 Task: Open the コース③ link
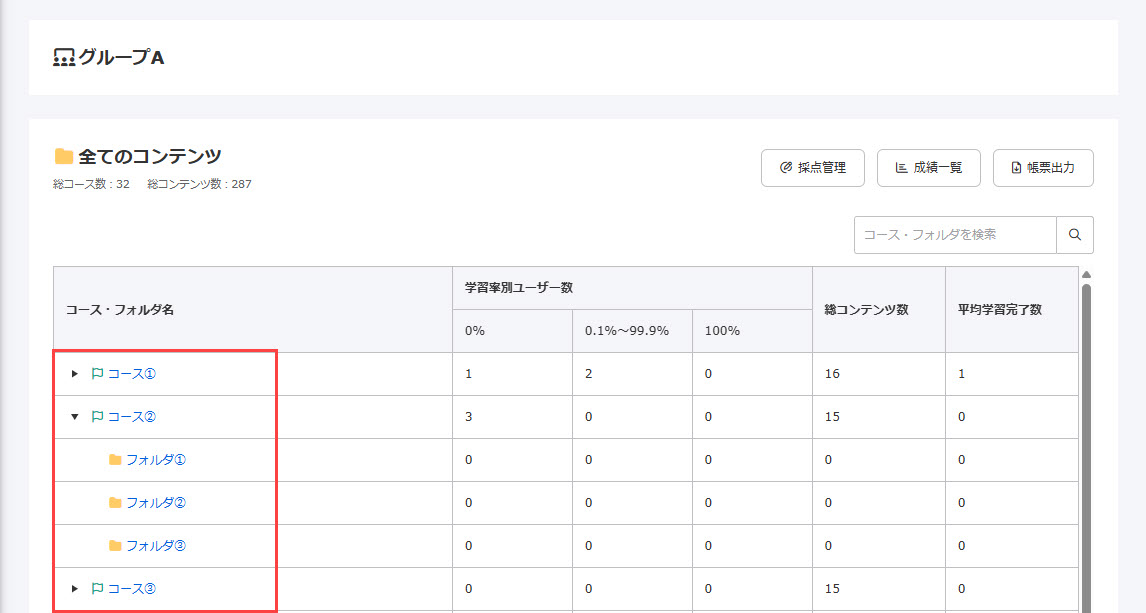132,589
